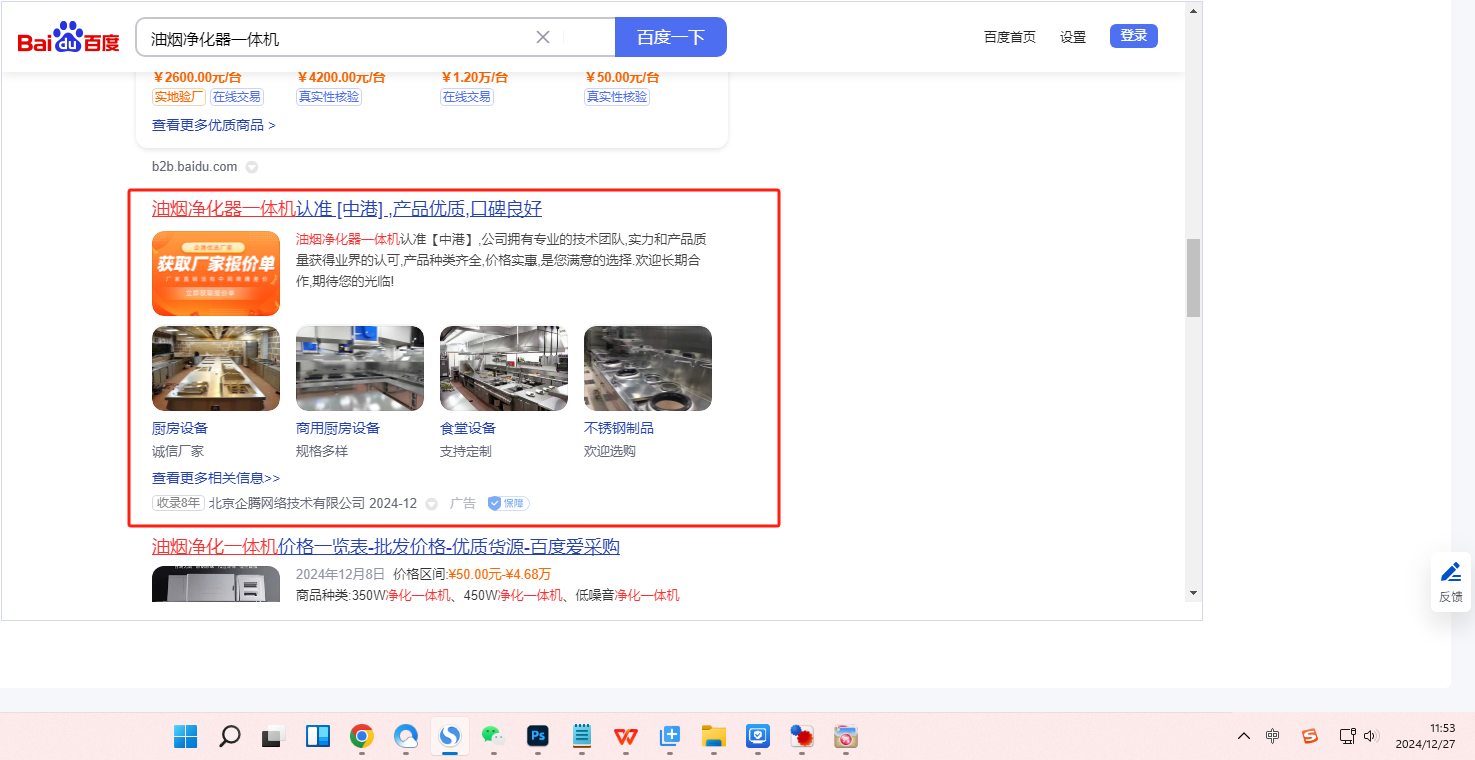Open 设置 in the top bar
The height and width of the screenshot is (760, 1475).
click(1073, 37)
